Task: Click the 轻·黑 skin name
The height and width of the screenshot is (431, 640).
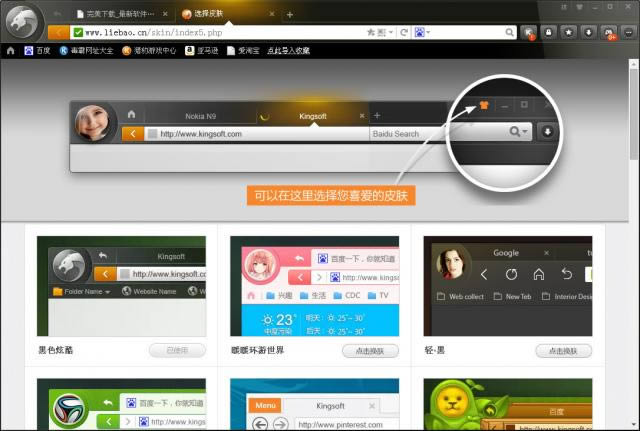Action: [x=435, y=350]
